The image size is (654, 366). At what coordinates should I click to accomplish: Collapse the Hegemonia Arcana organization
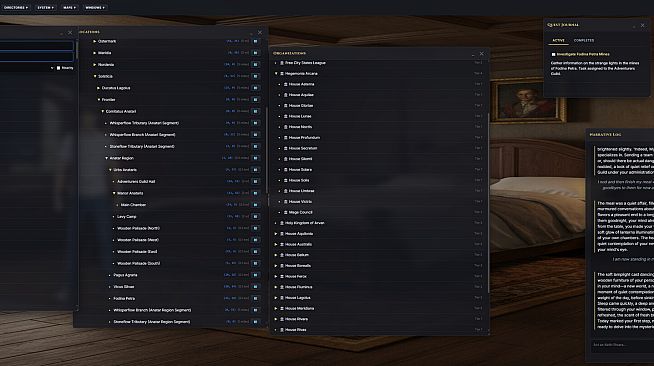pos(276,73)
